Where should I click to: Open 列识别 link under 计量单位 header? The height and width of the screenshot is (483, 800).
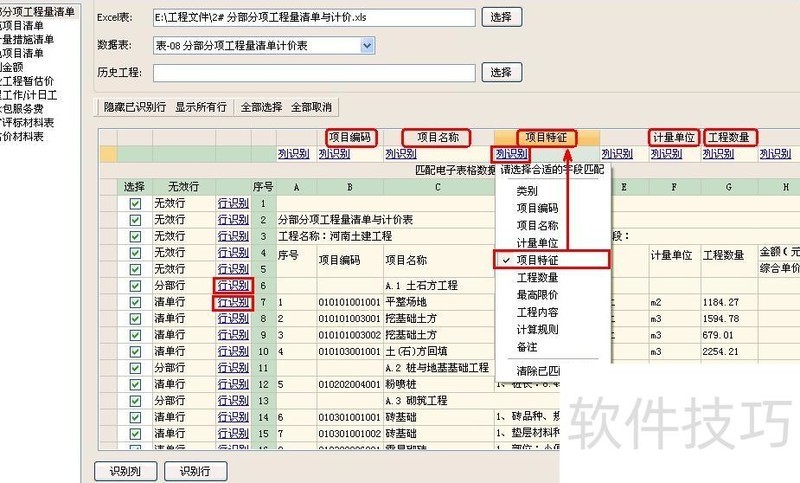point(666,154)
